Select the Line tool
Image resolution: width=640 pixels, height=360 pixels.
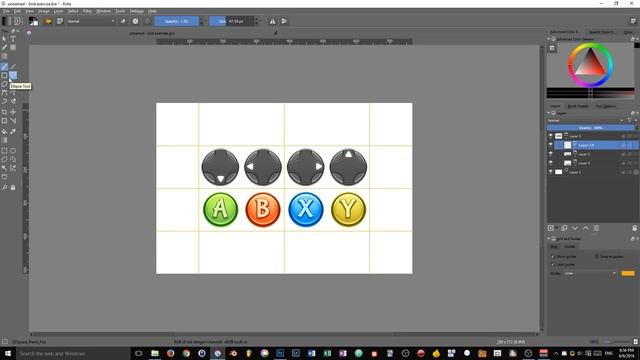point(13,67)
